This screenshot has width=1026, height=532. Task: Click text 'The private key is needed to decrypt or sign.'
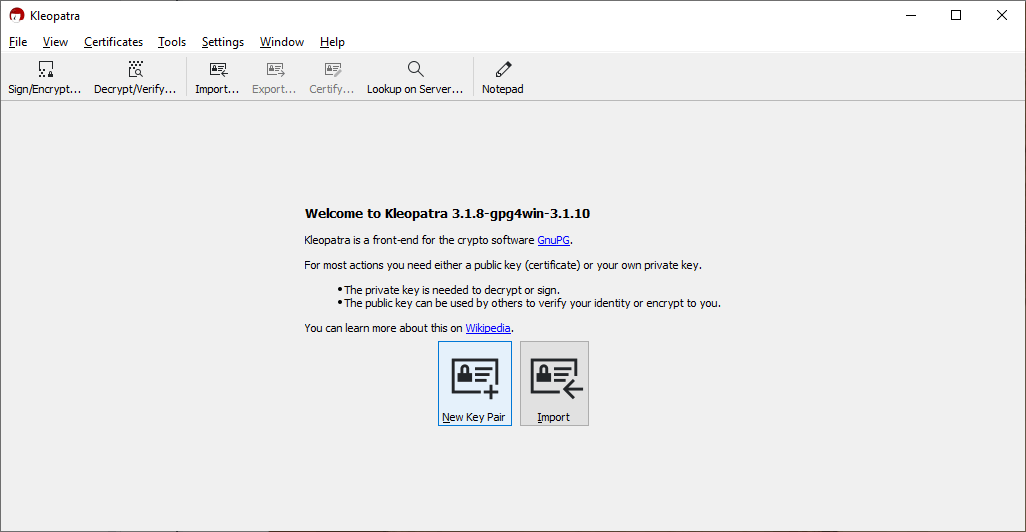[x=451, y=290]
